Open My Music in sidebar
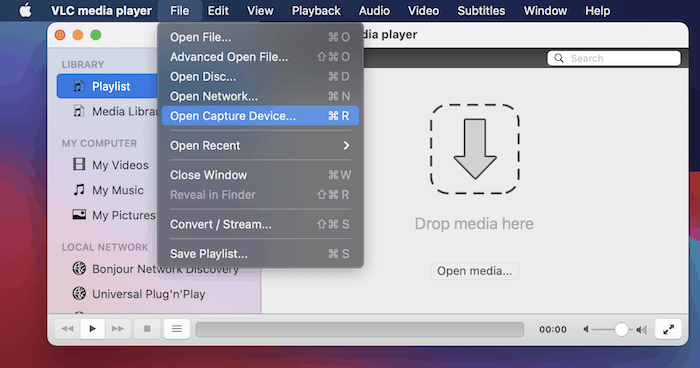The width and height of the screenshot is (700, 368). (118, 190)
